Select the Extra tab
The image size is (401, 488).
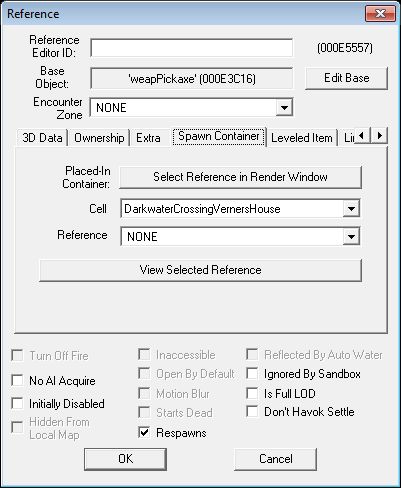click(x=148, y=138)
